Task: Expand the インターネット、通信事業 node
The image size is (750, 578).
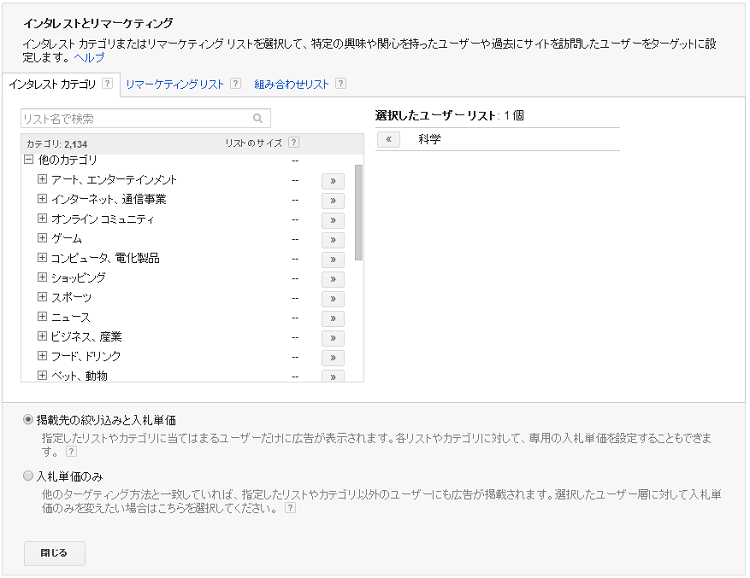Action: pyautogui.click(x=42, y=199)
